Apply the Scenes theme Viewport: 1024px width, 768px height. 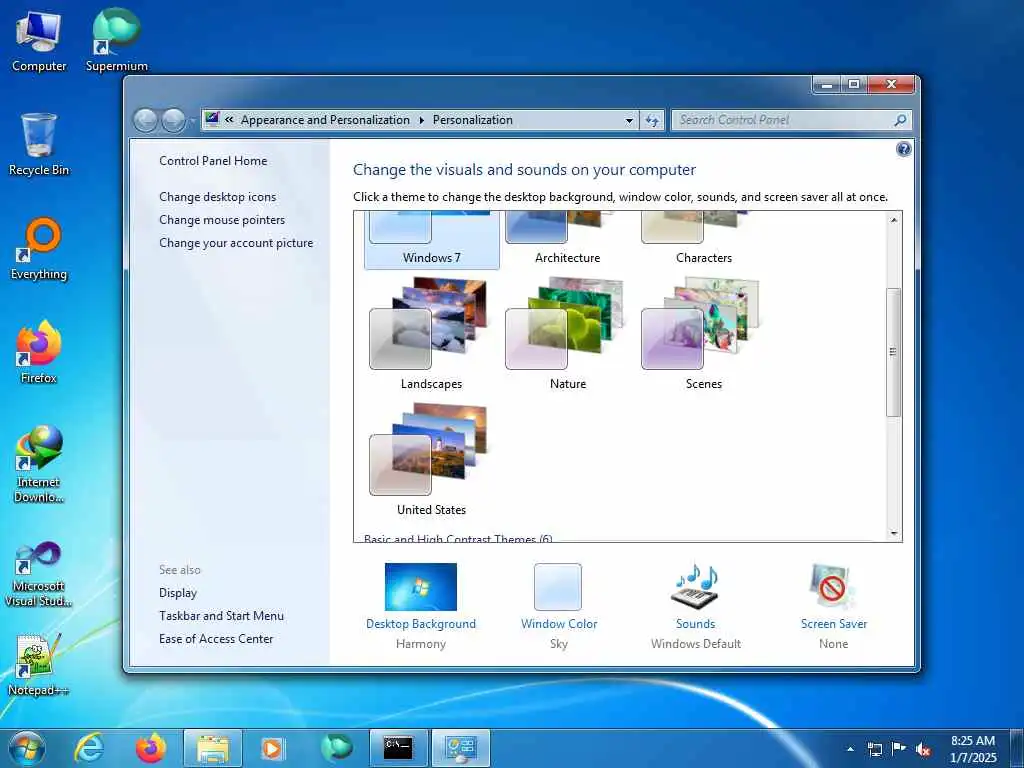[x=703, y=334]
